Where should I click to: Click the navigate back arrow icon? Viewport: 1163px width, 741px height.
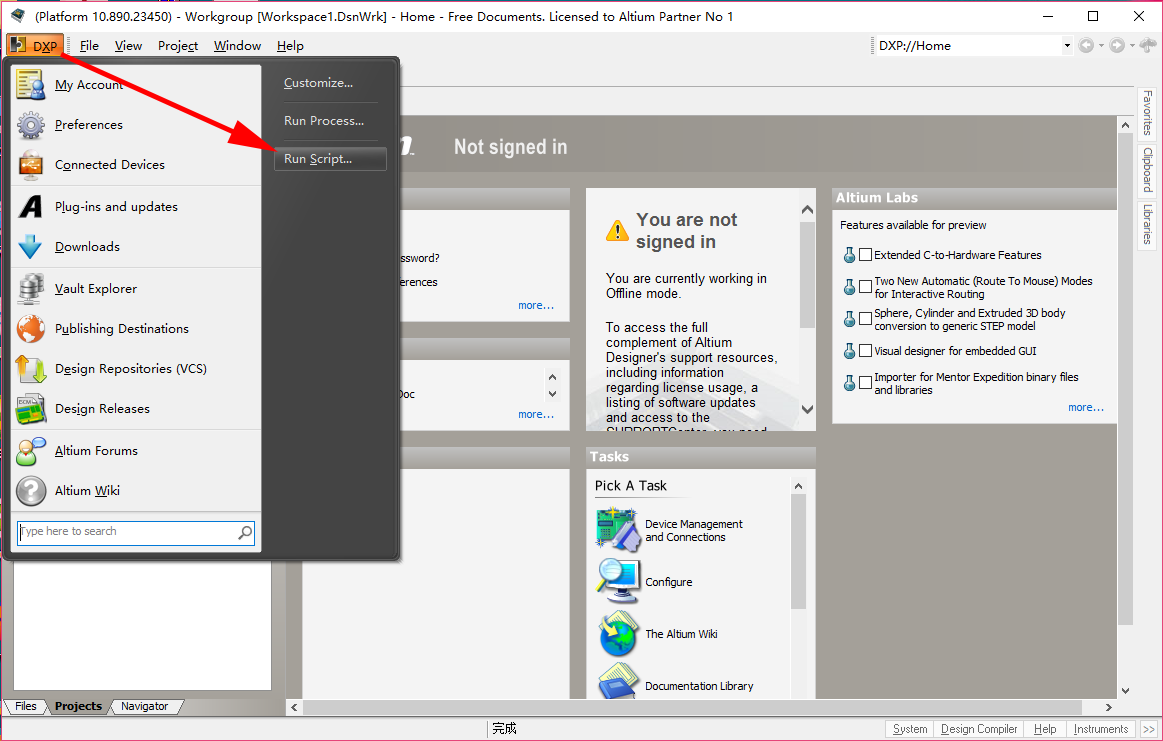1086,45
